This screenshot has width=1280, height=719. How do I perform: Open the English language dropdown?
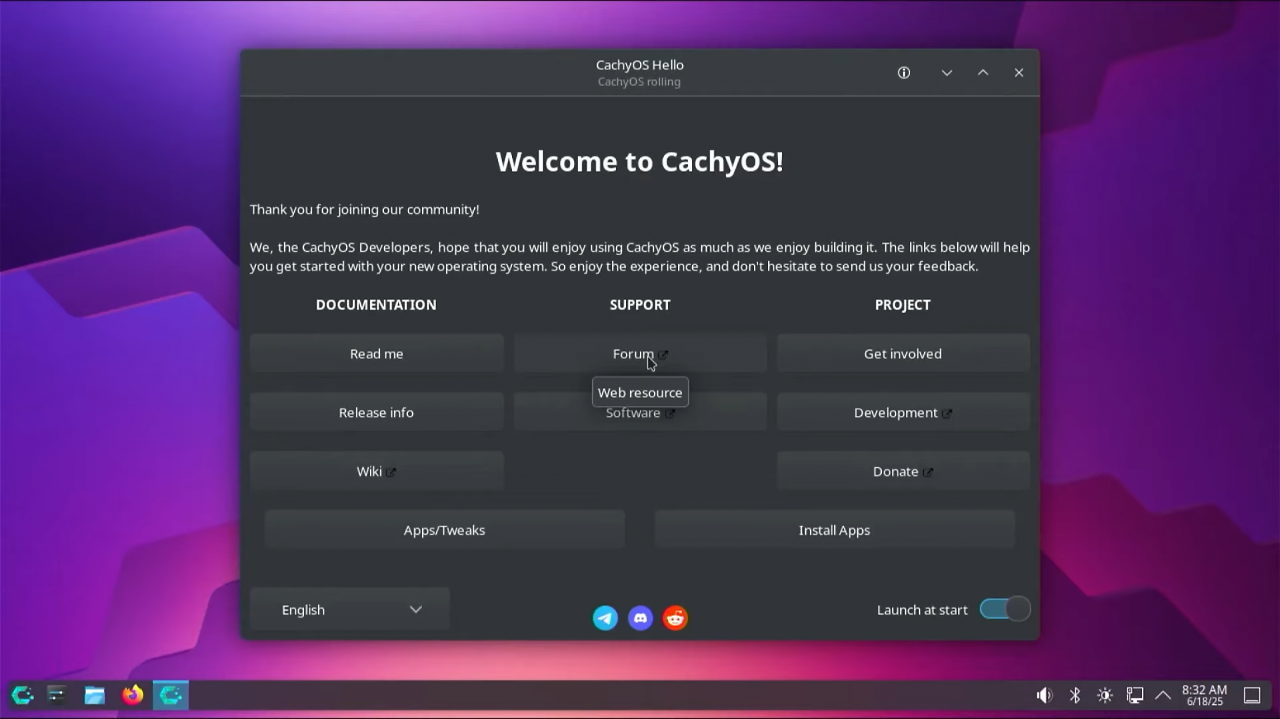click(x=350, y=609)
